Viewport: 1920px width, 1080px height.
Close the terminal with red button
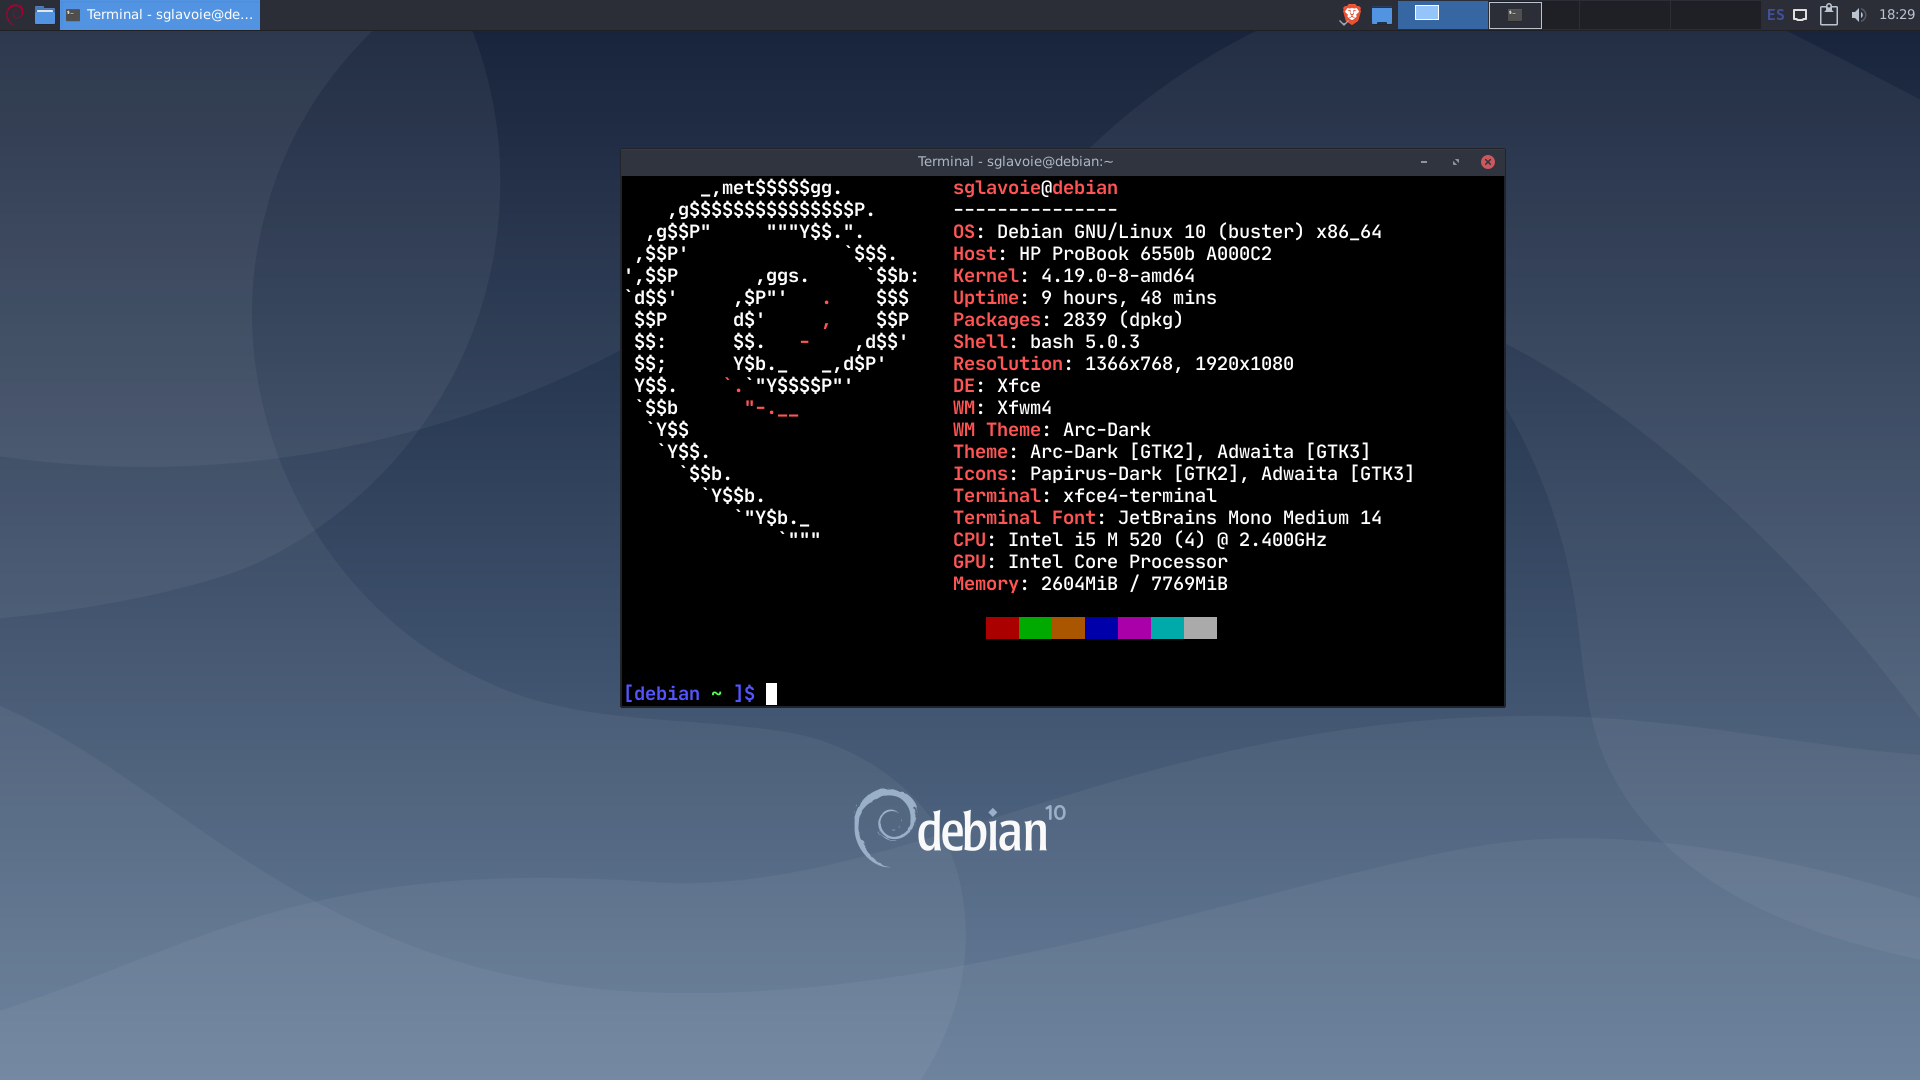1488,162
